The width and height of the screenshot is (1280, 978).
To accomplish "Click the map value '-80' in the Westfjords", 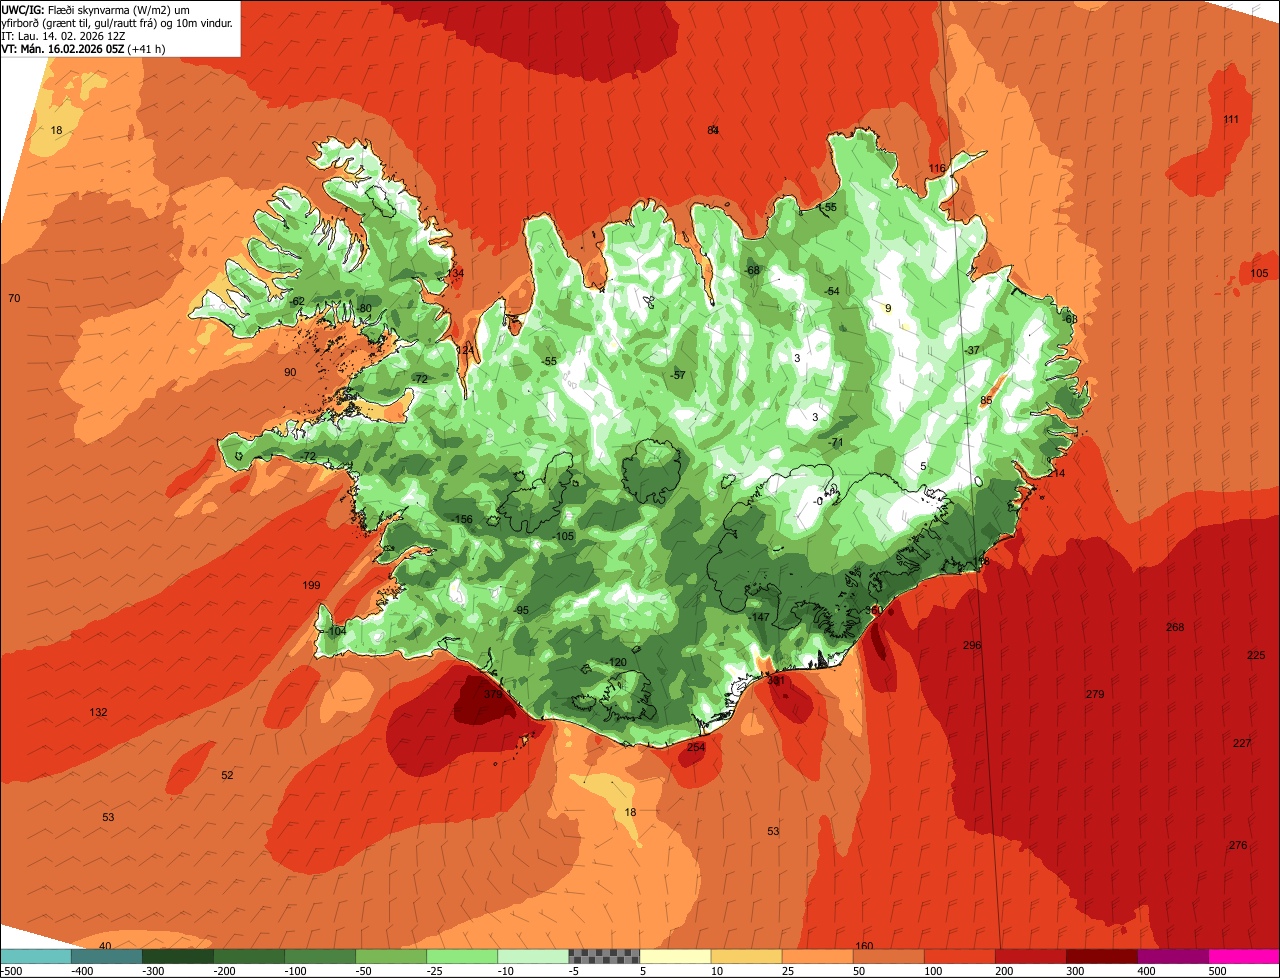I will [364, 308].
